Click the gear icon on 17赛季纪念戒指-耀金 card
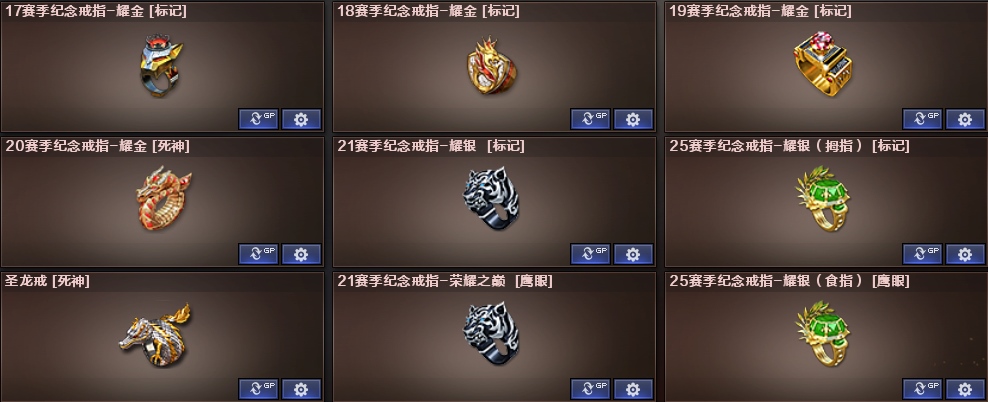The image size is (988, 402). pyautogui.click(x=301, y=119)
